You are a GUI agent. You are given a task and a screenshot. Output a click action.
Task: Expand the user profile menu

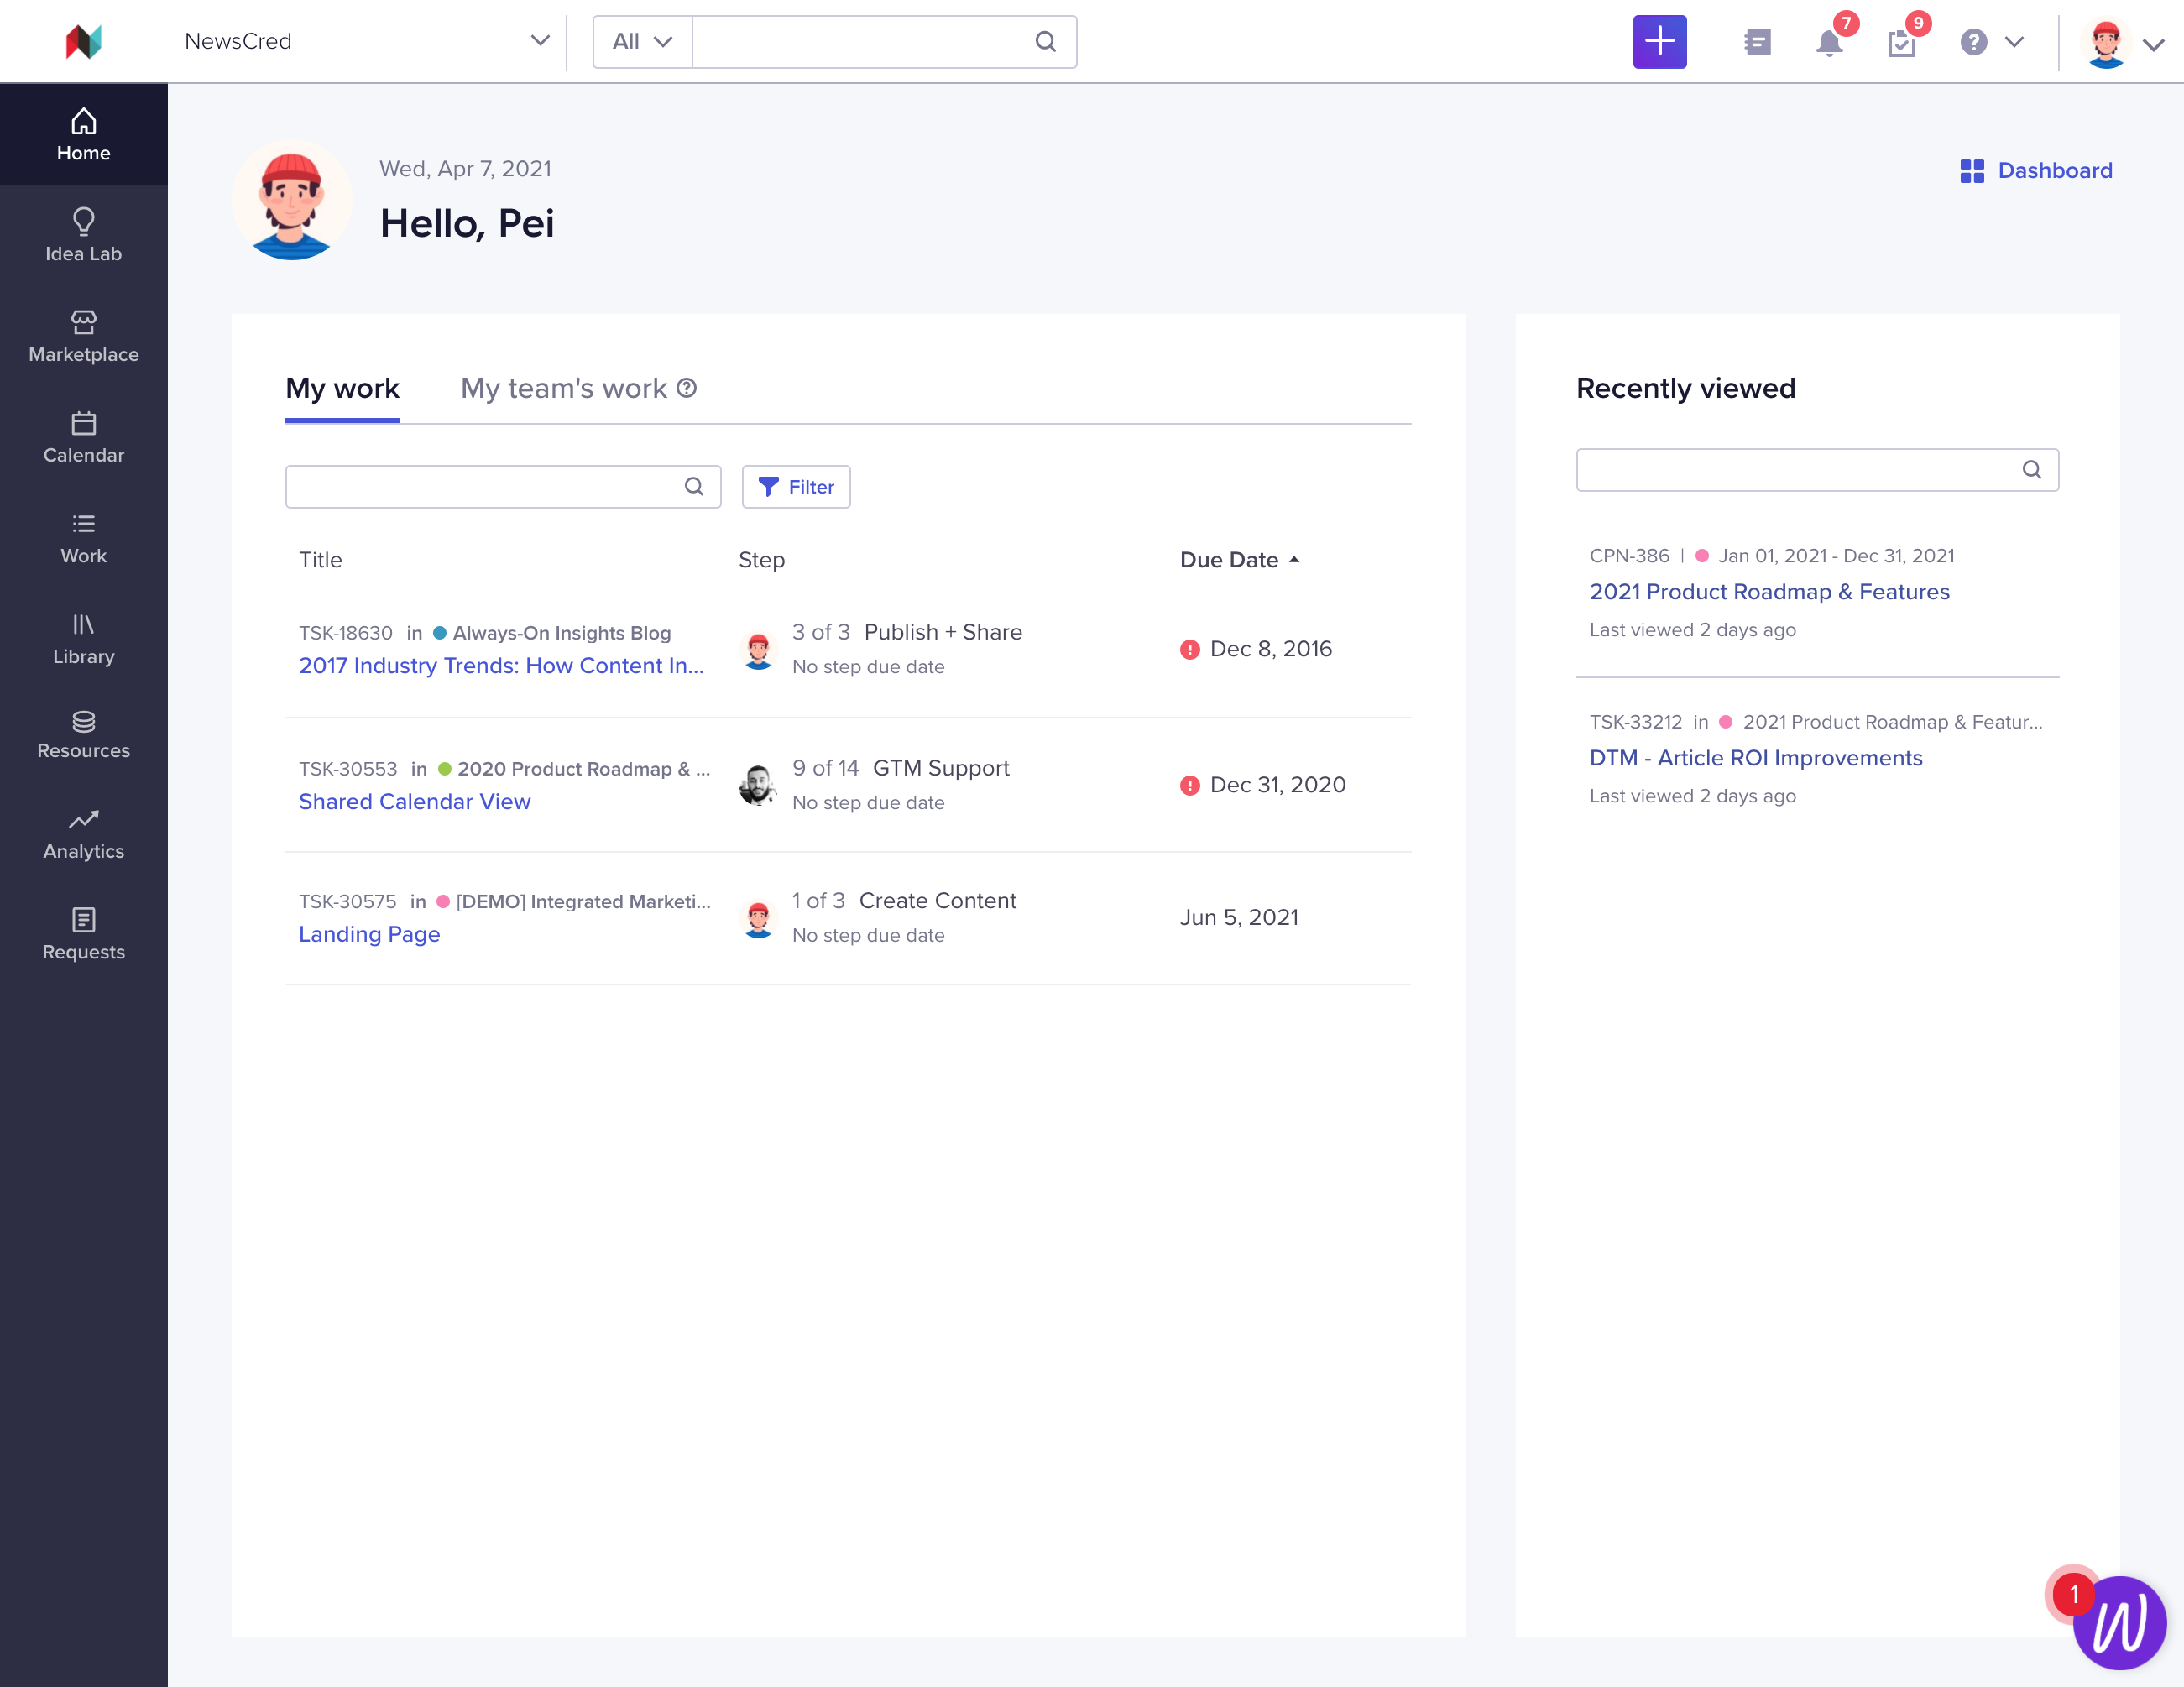coord(2153,44)
